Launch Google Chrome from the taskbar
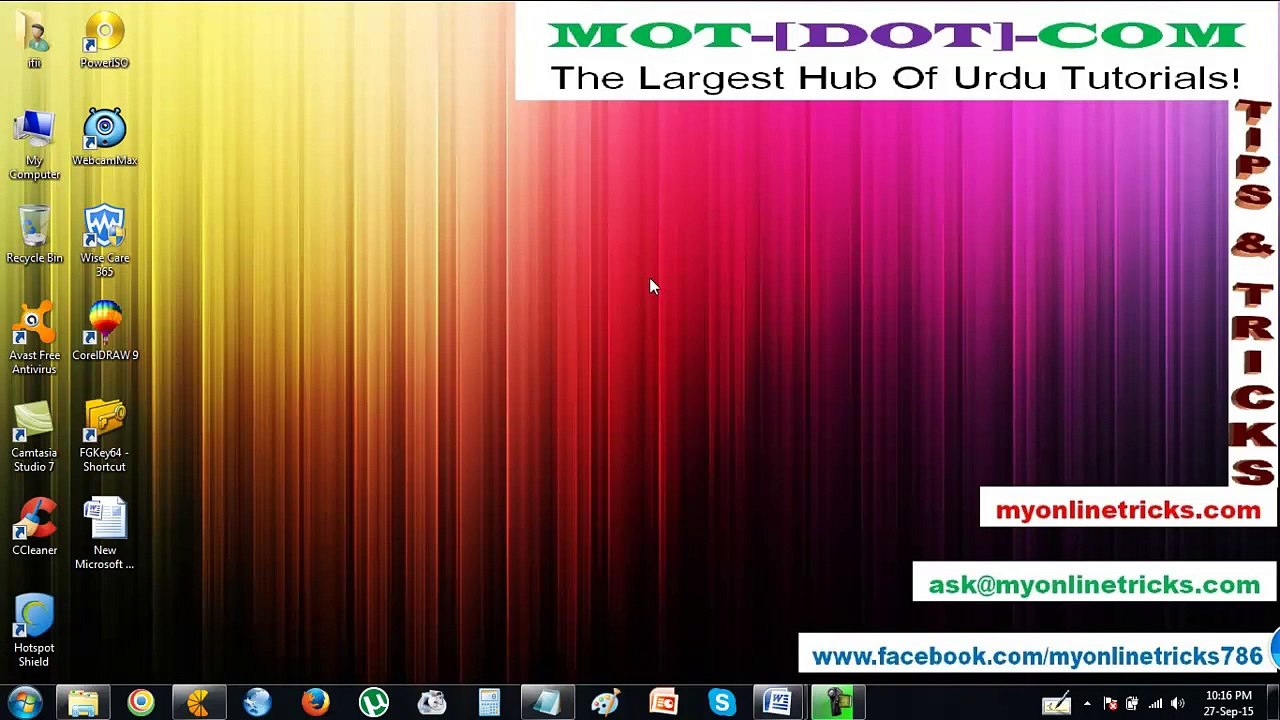 pos(141,703)
